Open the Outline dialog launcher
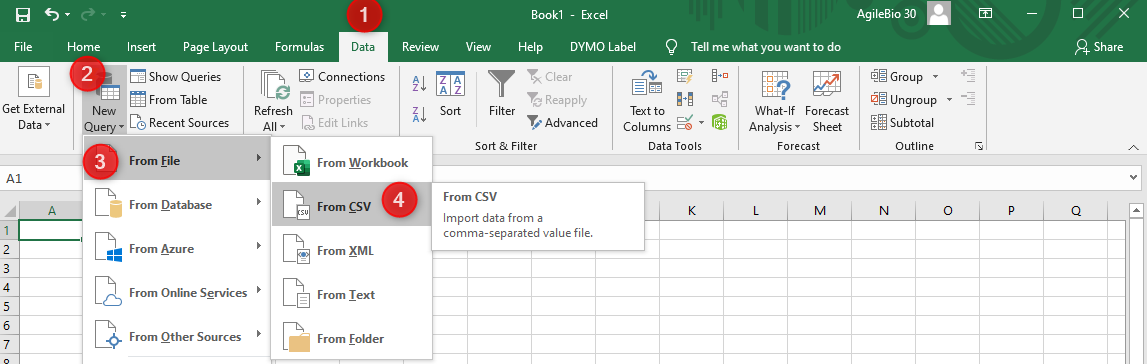This screenshot has height=364, width=1147. (979, 147)
